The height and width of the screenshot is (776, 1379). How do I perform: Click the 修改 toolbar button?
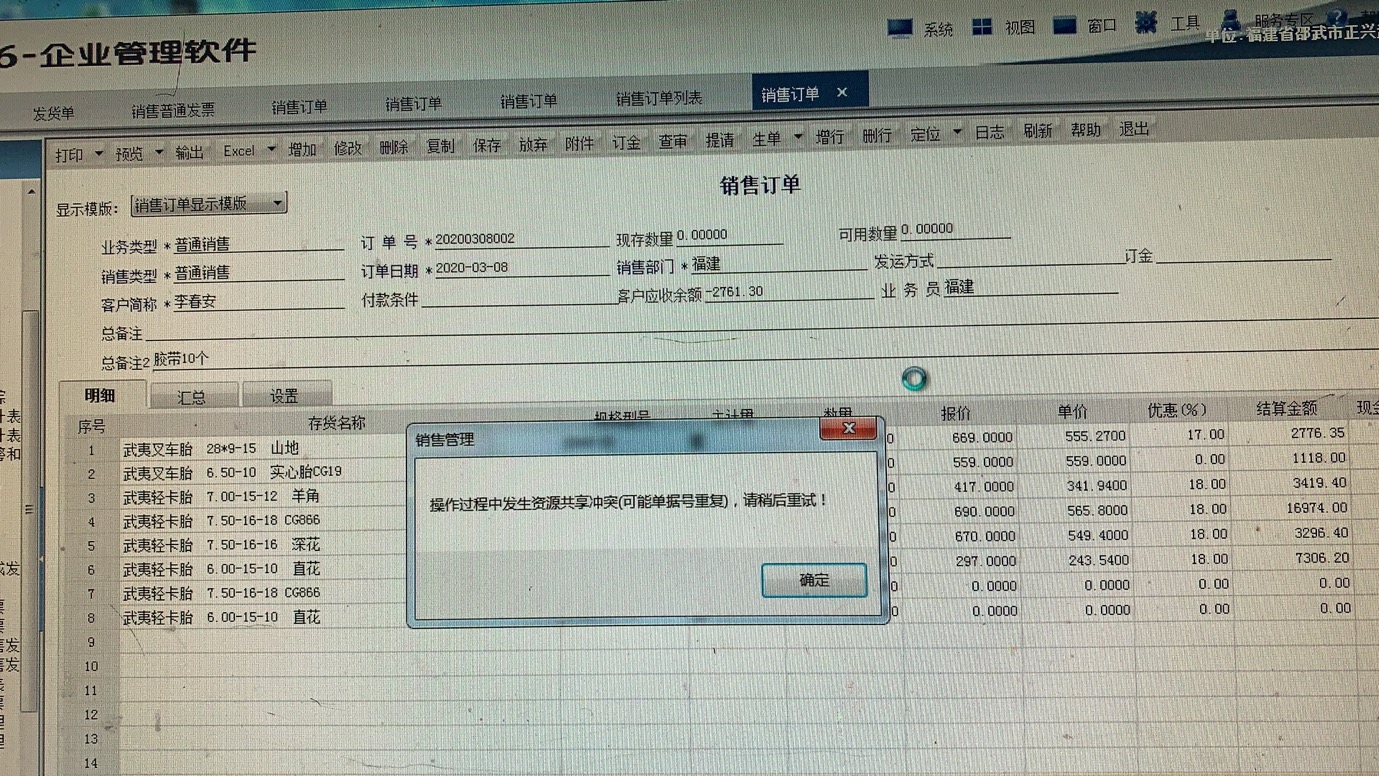click(348, 148)
